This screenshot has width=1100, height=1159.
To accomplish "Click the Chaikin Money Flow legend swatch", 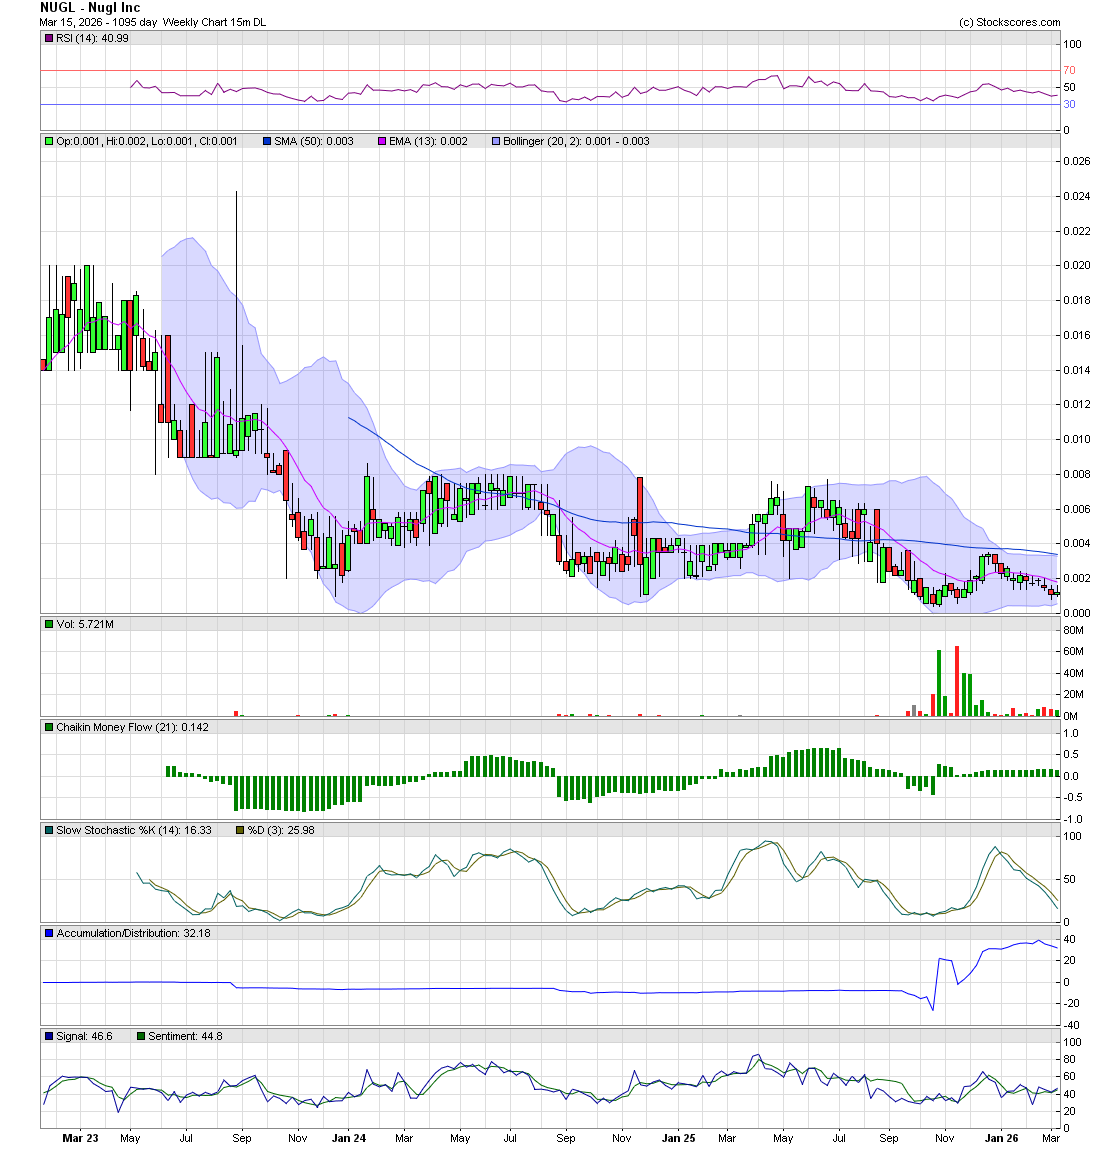I will 49,727.
